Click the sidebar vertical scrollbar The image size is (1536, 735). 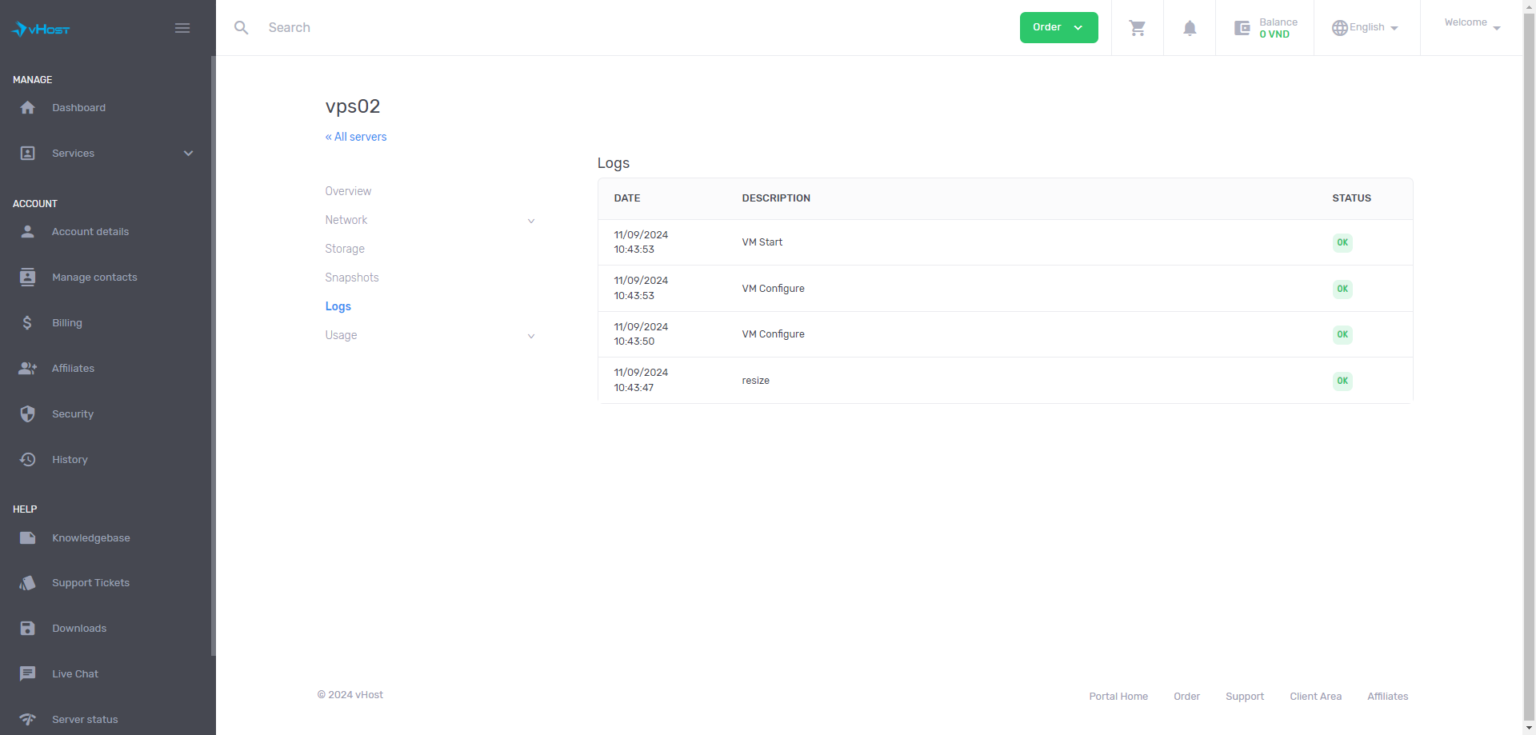pos(213,355)
